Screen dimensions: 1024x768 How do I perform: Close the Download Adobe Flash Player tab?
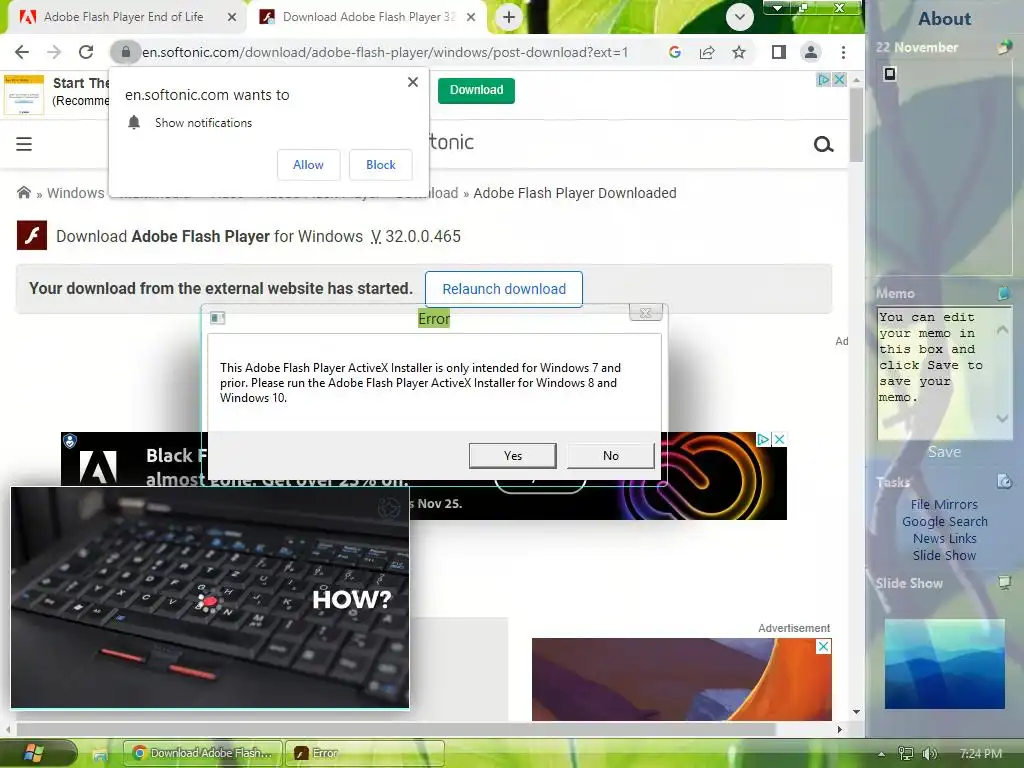point(471,17)
